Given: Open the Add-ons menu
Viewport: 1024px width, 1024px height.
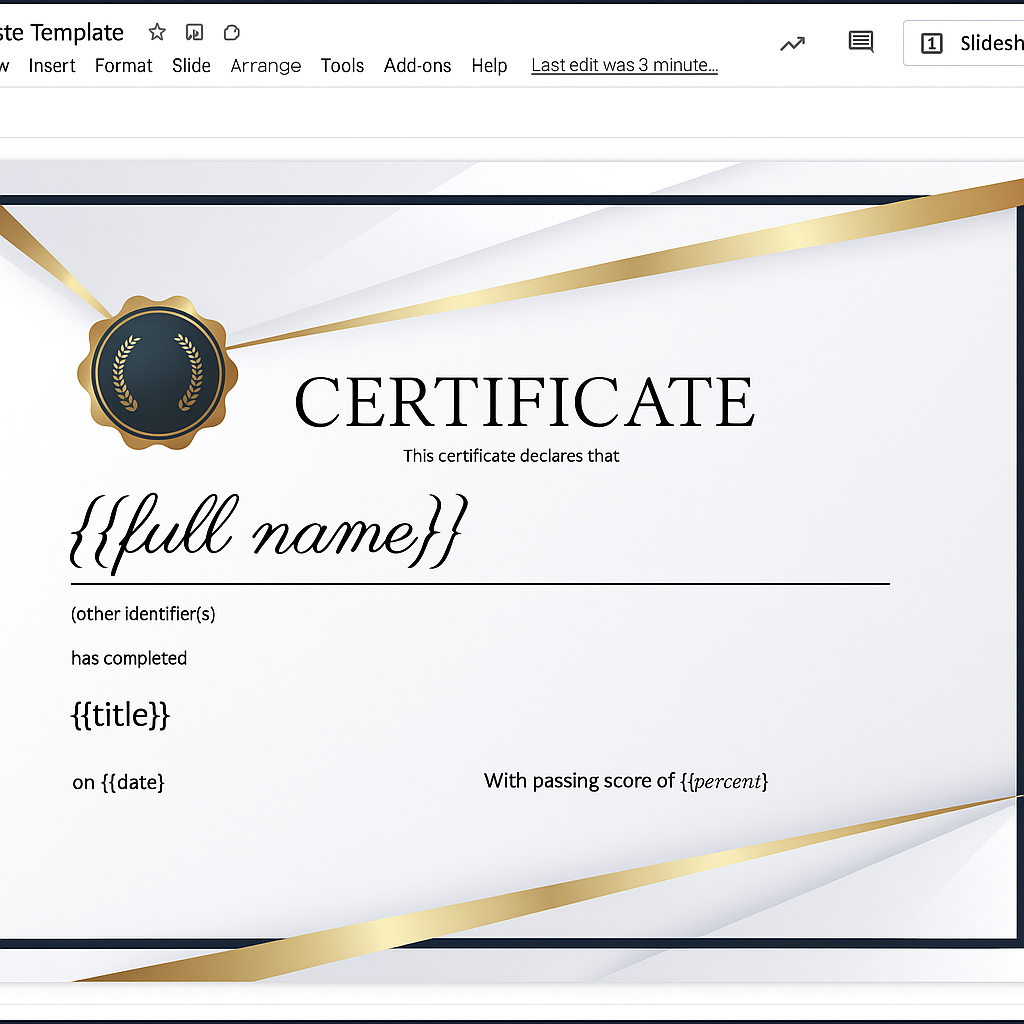Looking at the screenshot, I should click(417, 66).
